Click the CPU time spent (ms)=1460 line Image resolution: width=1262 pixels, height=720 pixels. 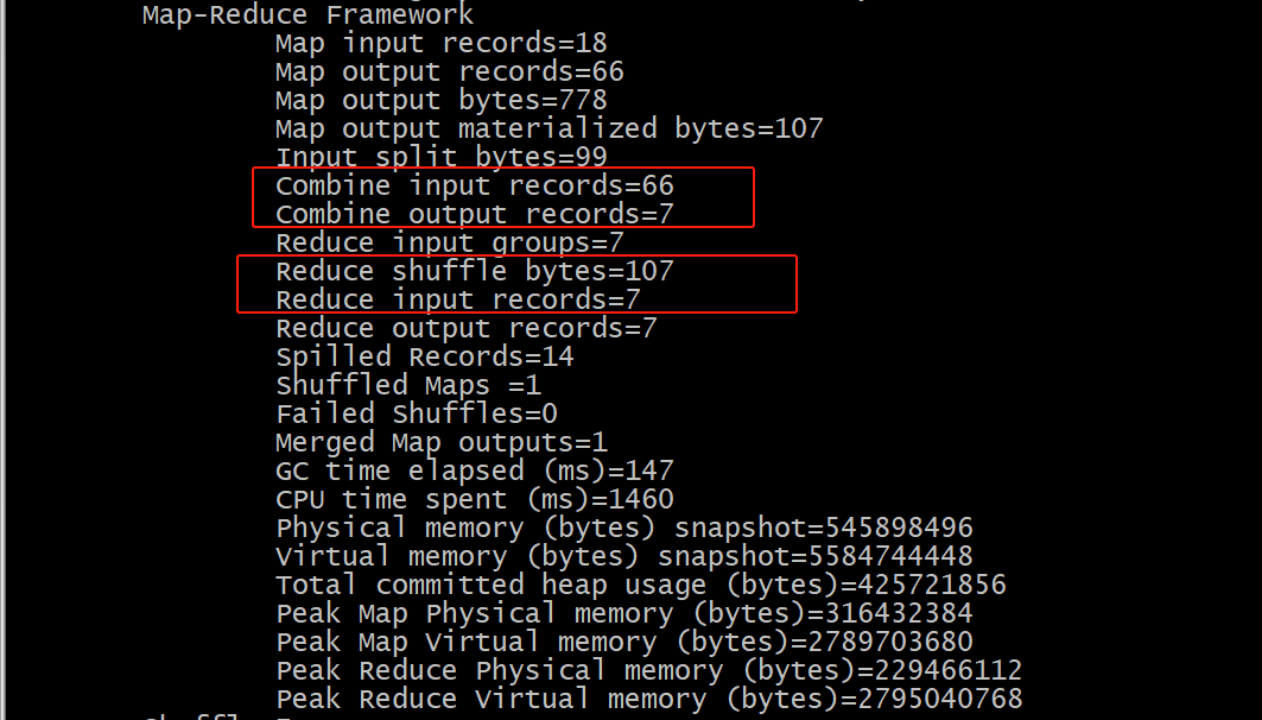click(x=474, y=499)
